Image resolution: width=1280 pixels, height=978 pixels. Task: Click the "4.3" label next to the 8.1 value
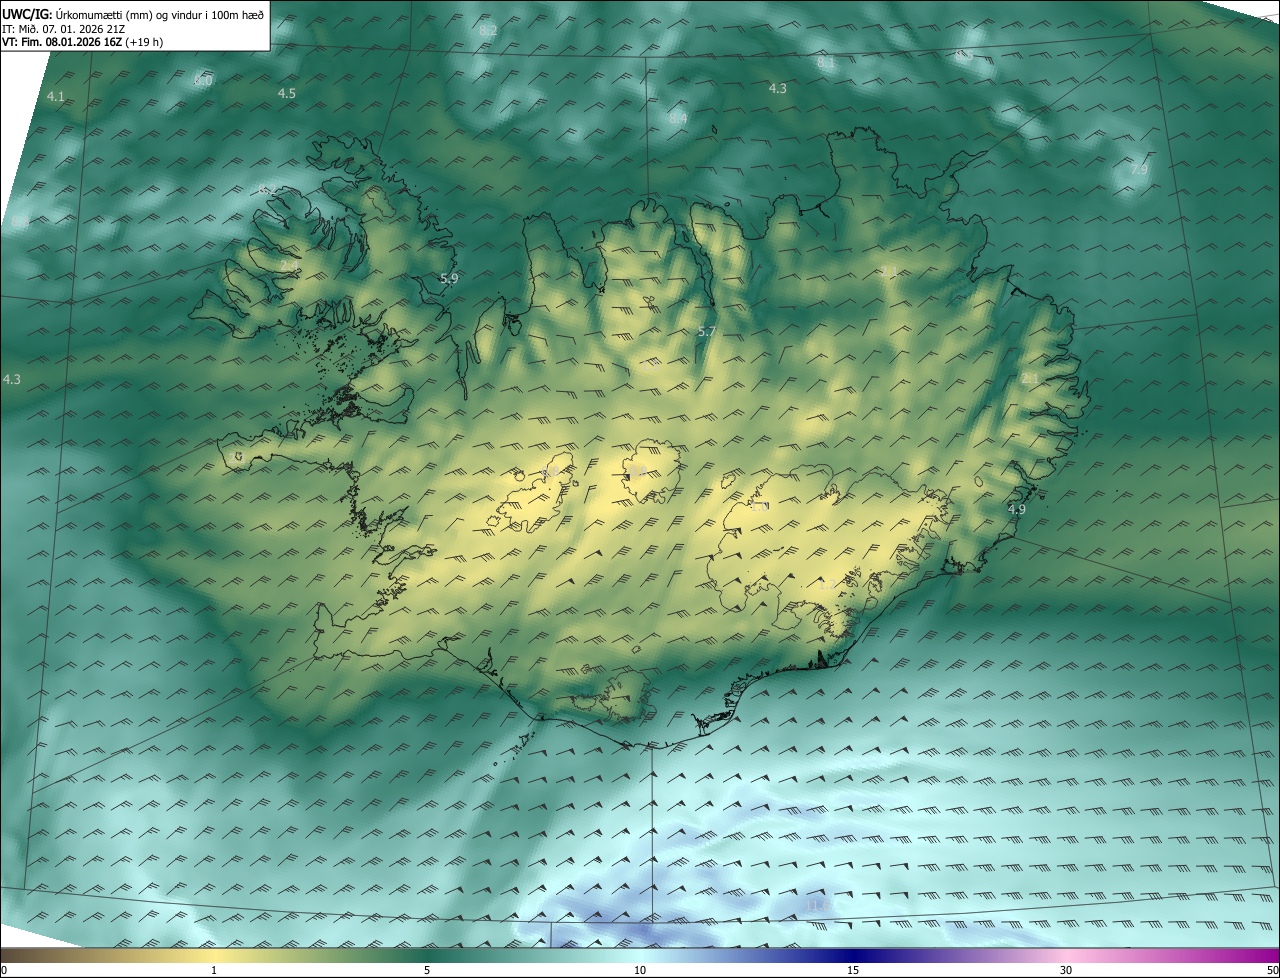click(x=778, y=88)
